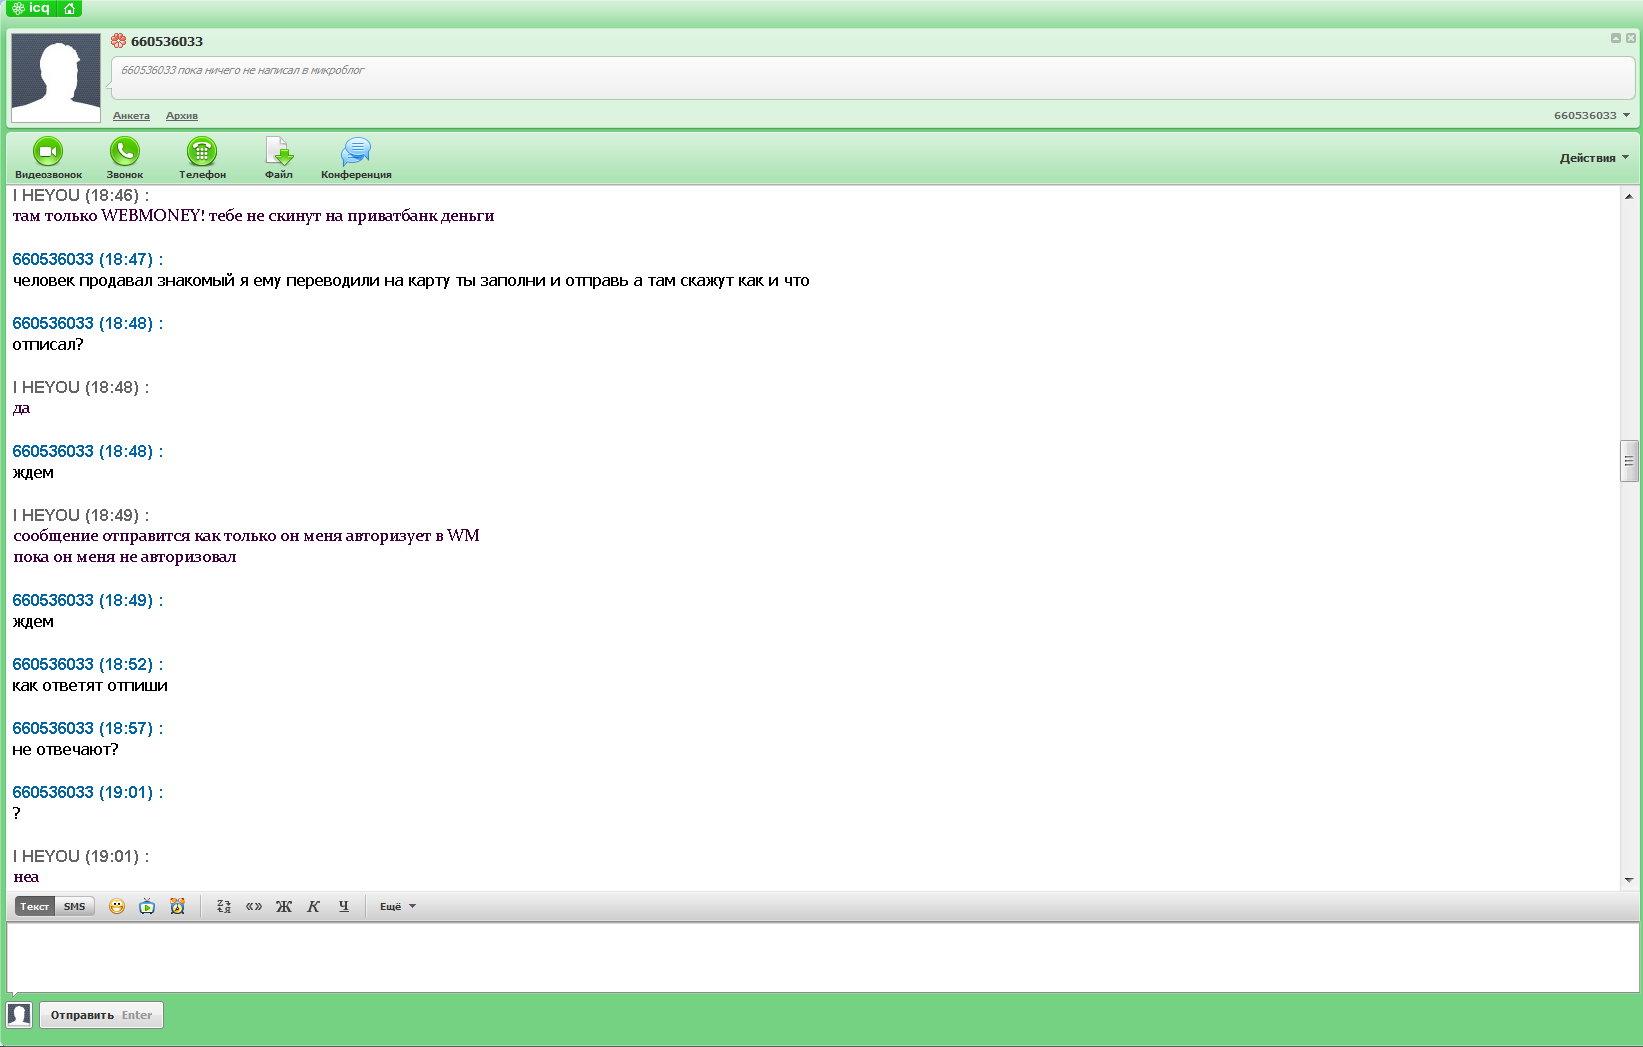Click the message "пока он меня не авторизовал"
1643x1047 pixels.
point(125,557)
